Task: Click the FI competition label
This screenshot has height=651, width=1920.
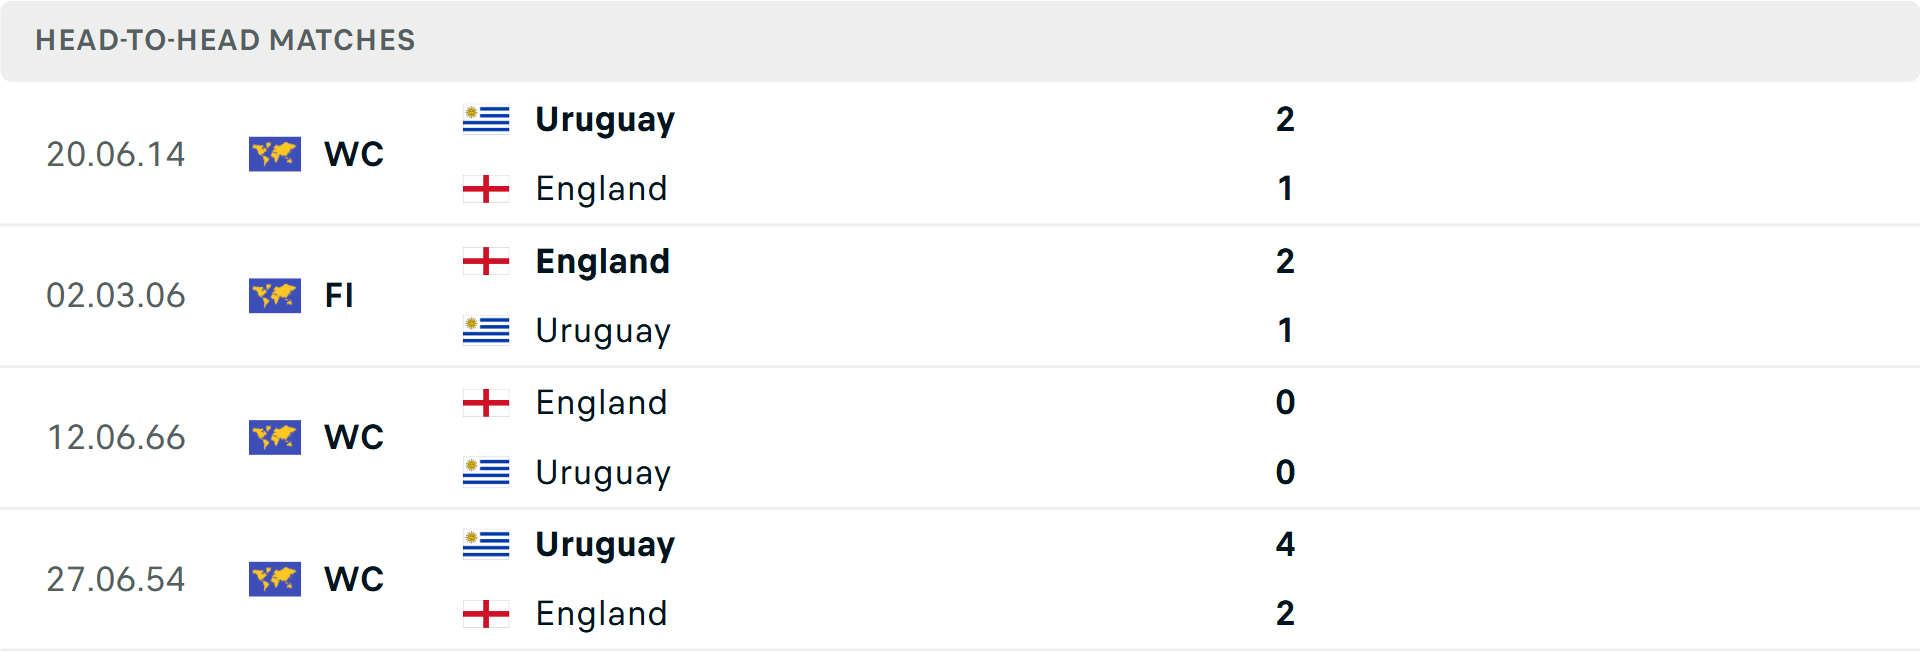Action: click(339, 296)
